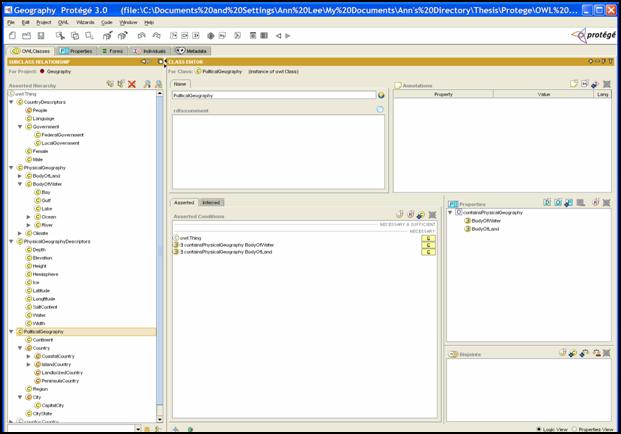This screenshot has width=621, height=434.
Task: Switch to the Metadata tab
Action: 192,51
